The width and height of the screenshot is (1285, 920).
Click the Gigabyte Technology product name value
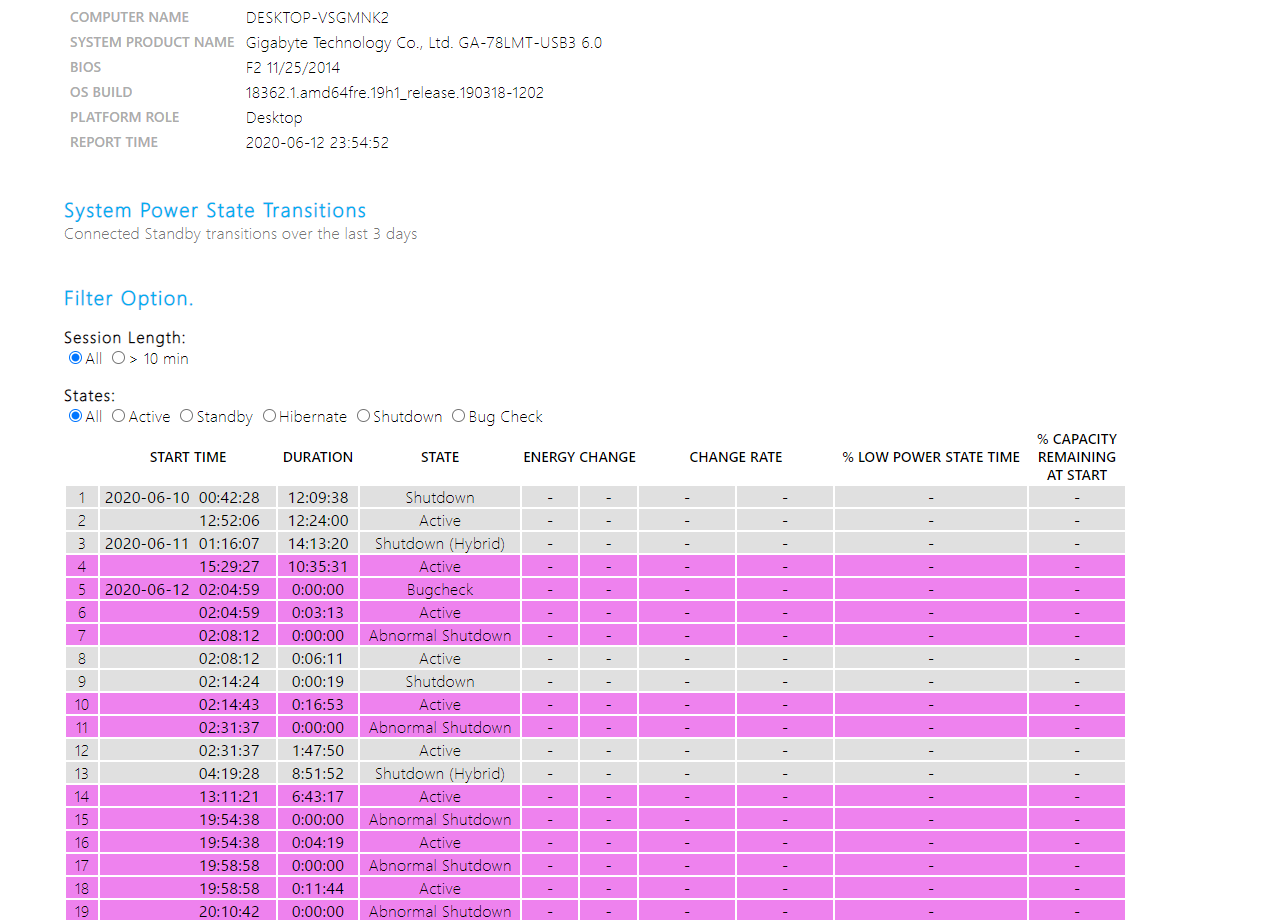point(424,43)
